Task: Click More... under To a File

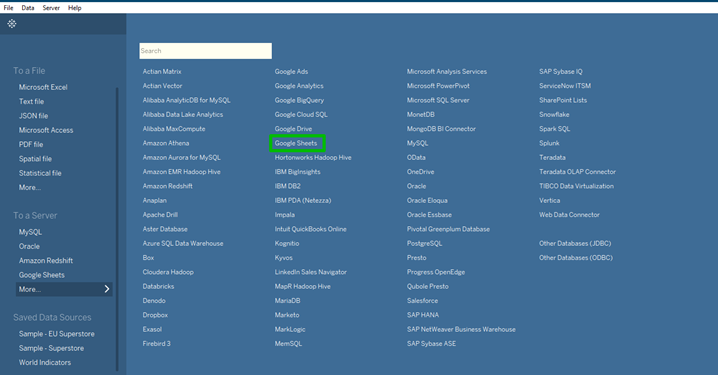Action: tap(30, 188)
